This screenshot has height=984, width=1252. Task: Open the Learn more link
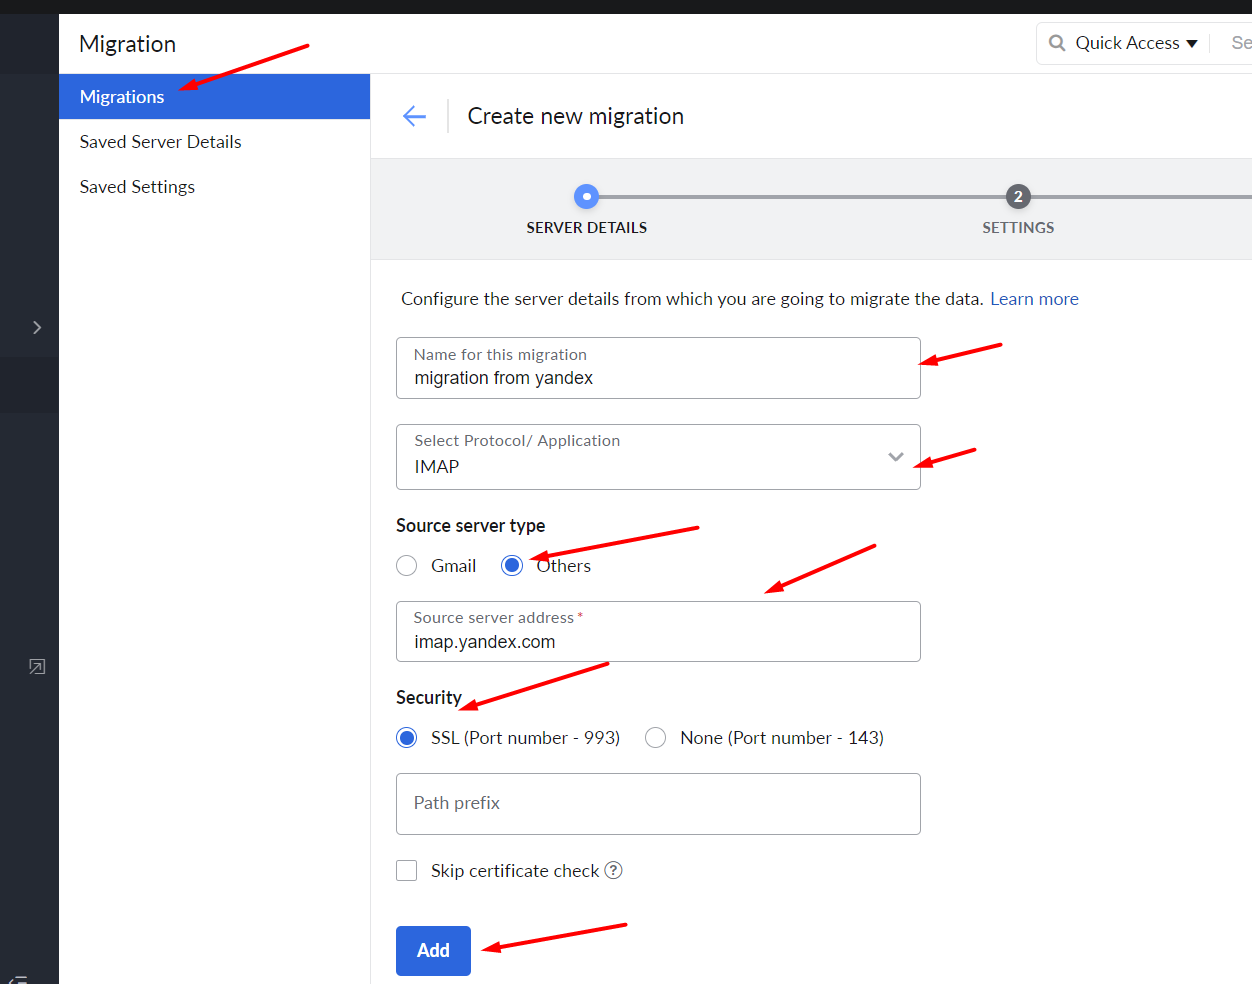pos(1034,299)
